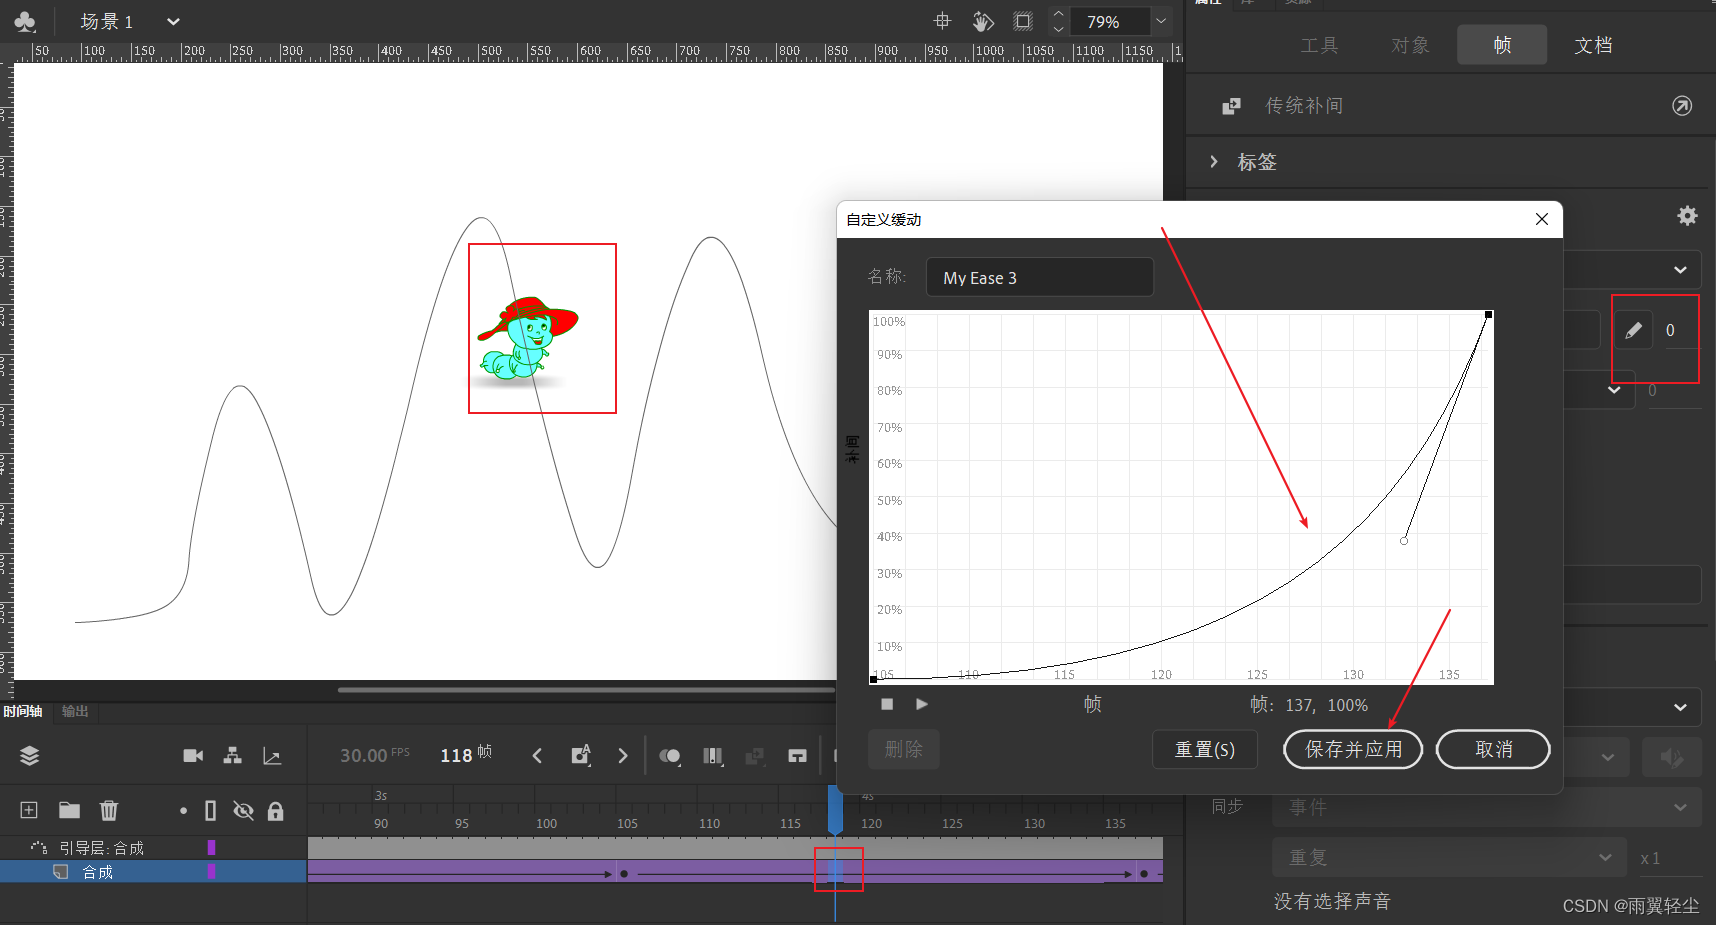1716x925 pixels.
Task: Click the My Ease 3 name field
Action: (x=1040, y=278)
